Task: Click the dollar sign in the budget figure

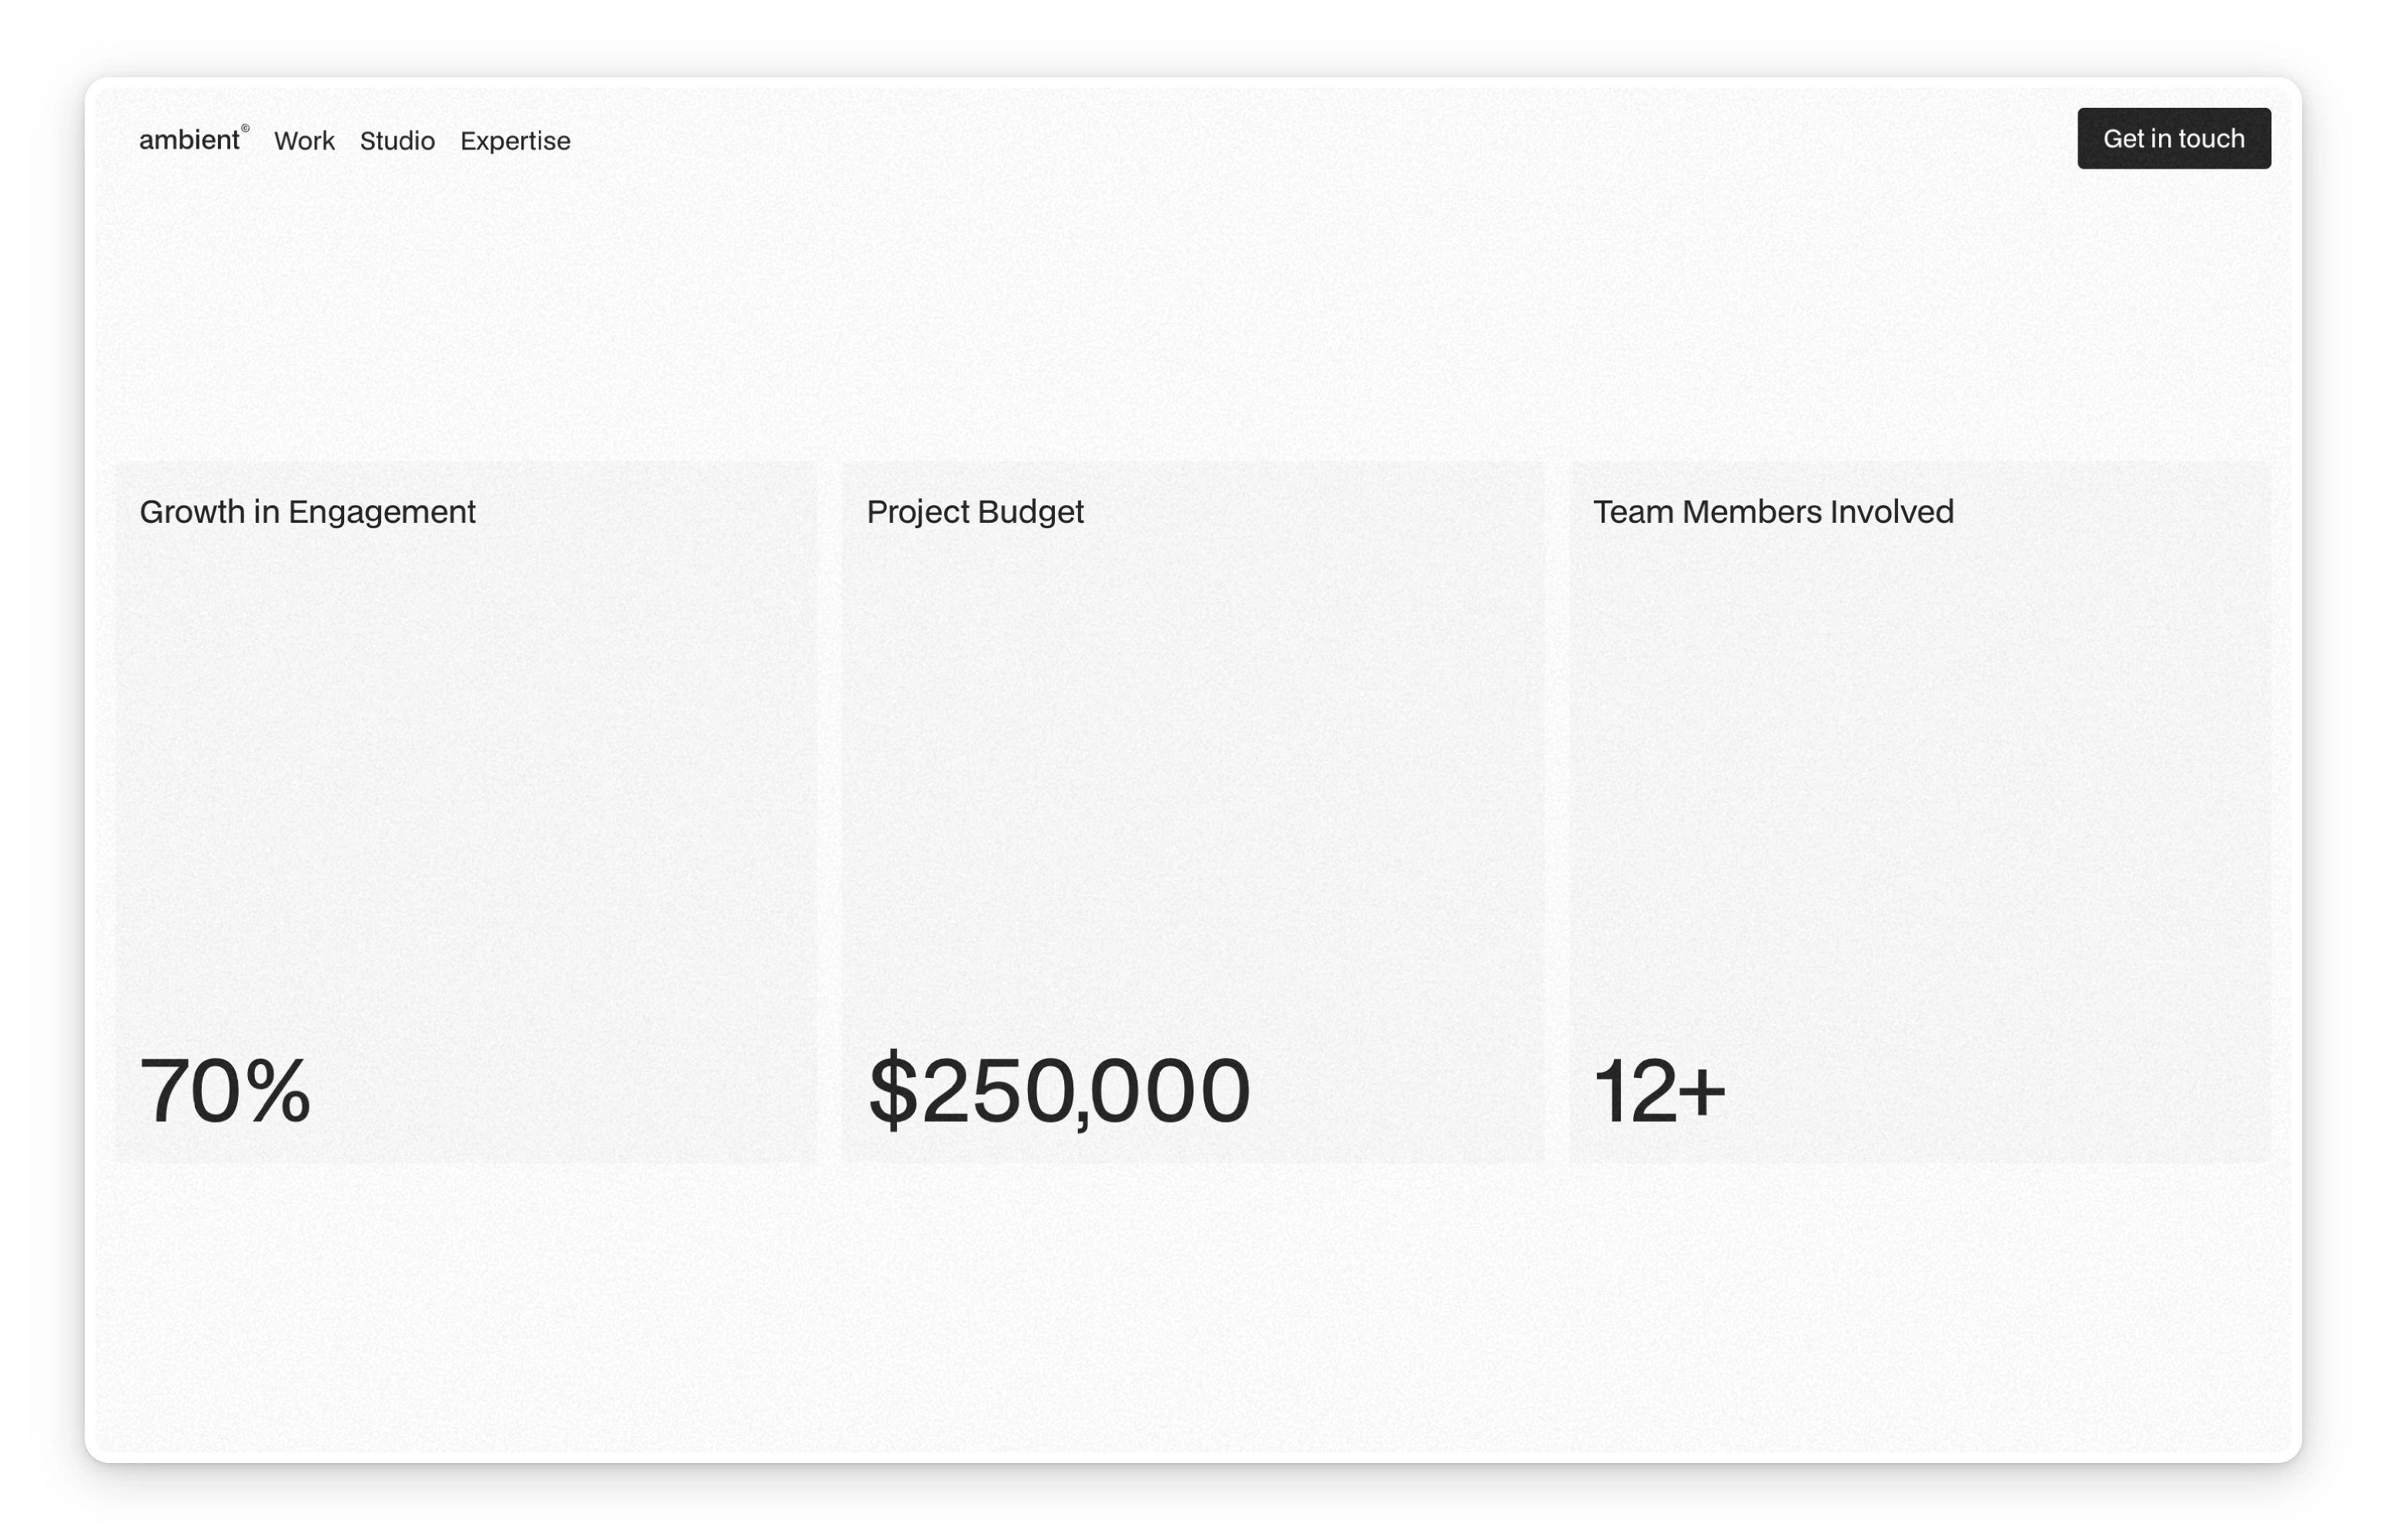Action: pyautogui.click(x=892, y=1090)
